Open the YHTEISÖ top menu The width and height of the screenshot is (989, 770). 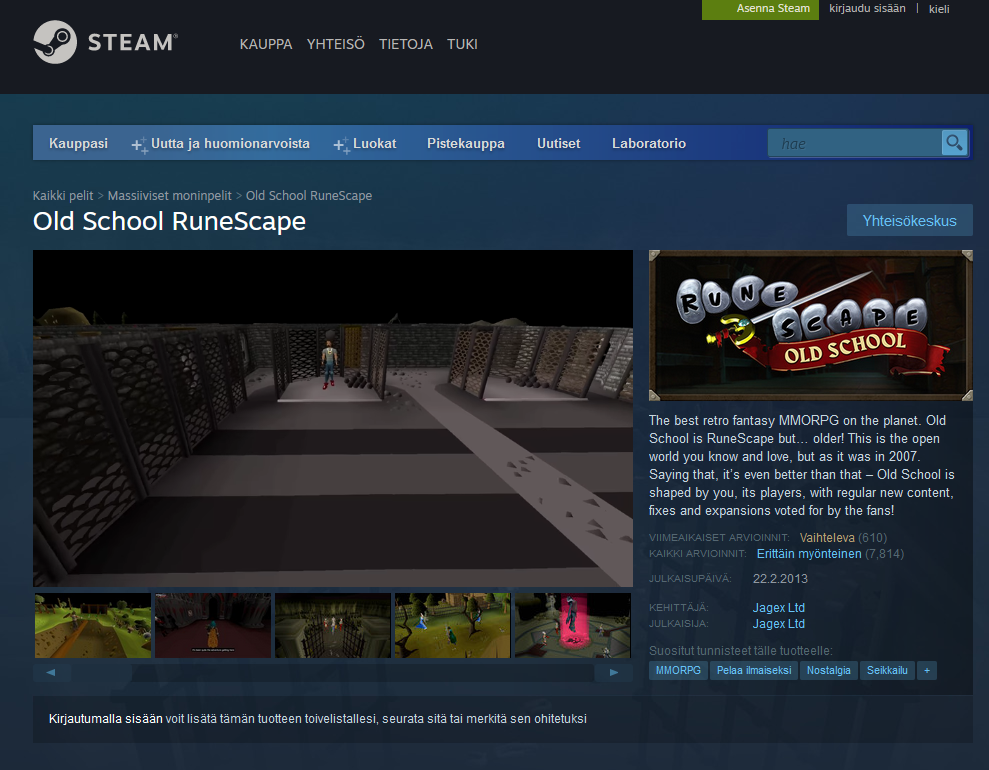(x=336, y=44)
